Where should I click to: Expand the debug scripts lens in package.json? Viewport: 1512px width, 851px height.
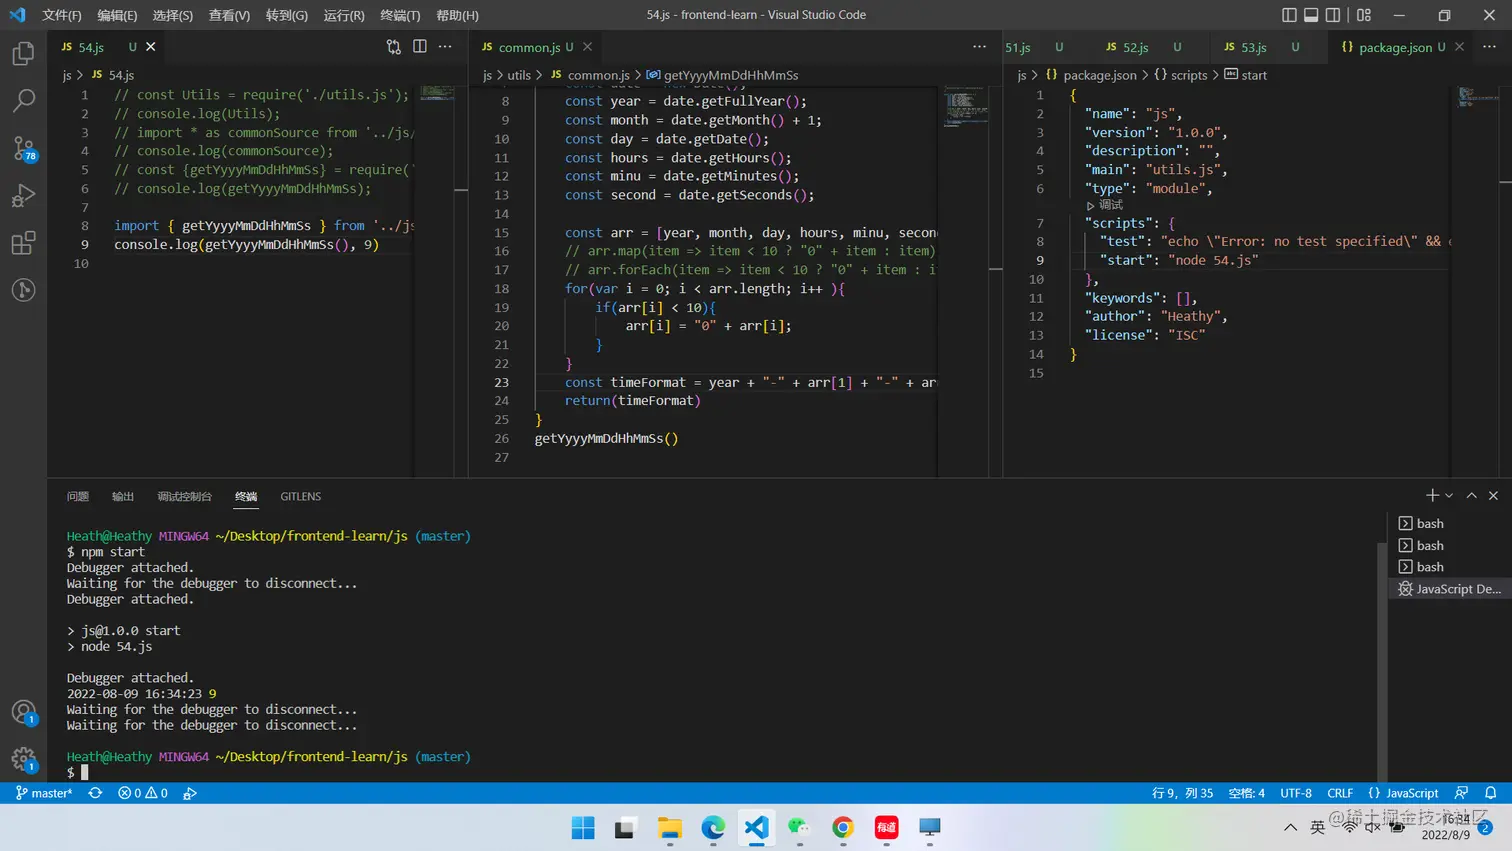[1104, 205]
